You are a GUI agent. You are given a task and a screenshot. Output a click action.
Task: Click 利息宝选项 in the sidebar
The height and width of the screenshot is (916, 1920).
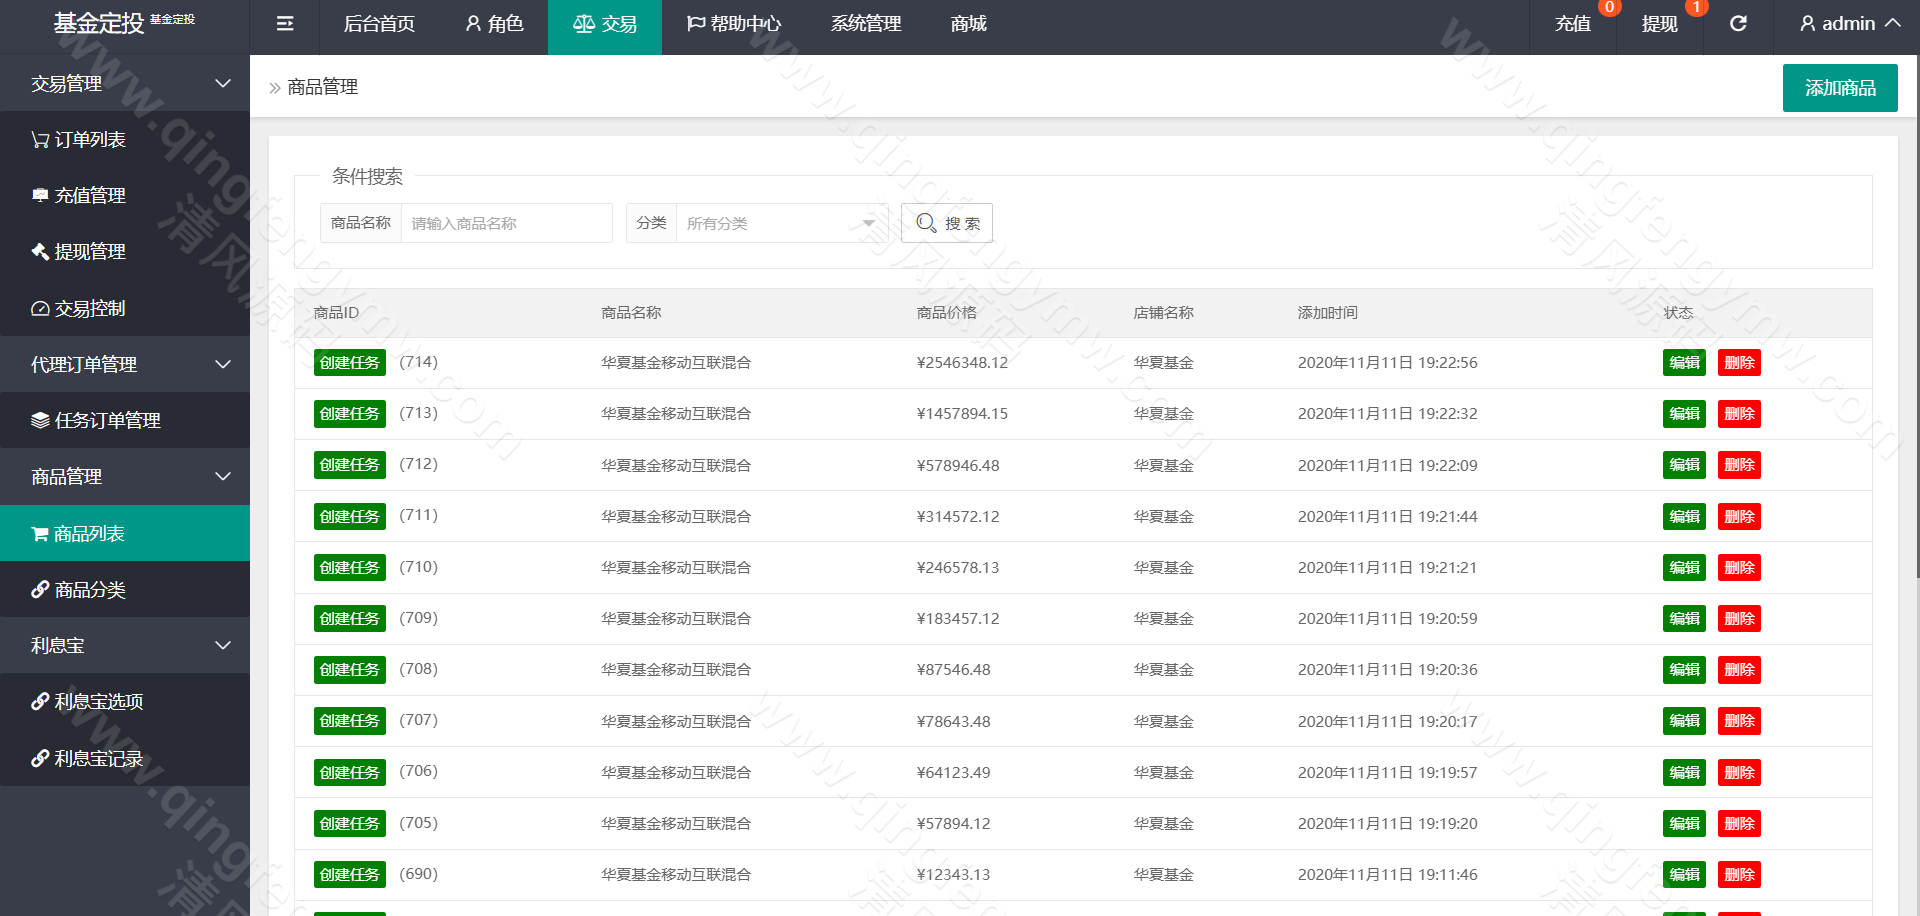[x=96, y=701]
